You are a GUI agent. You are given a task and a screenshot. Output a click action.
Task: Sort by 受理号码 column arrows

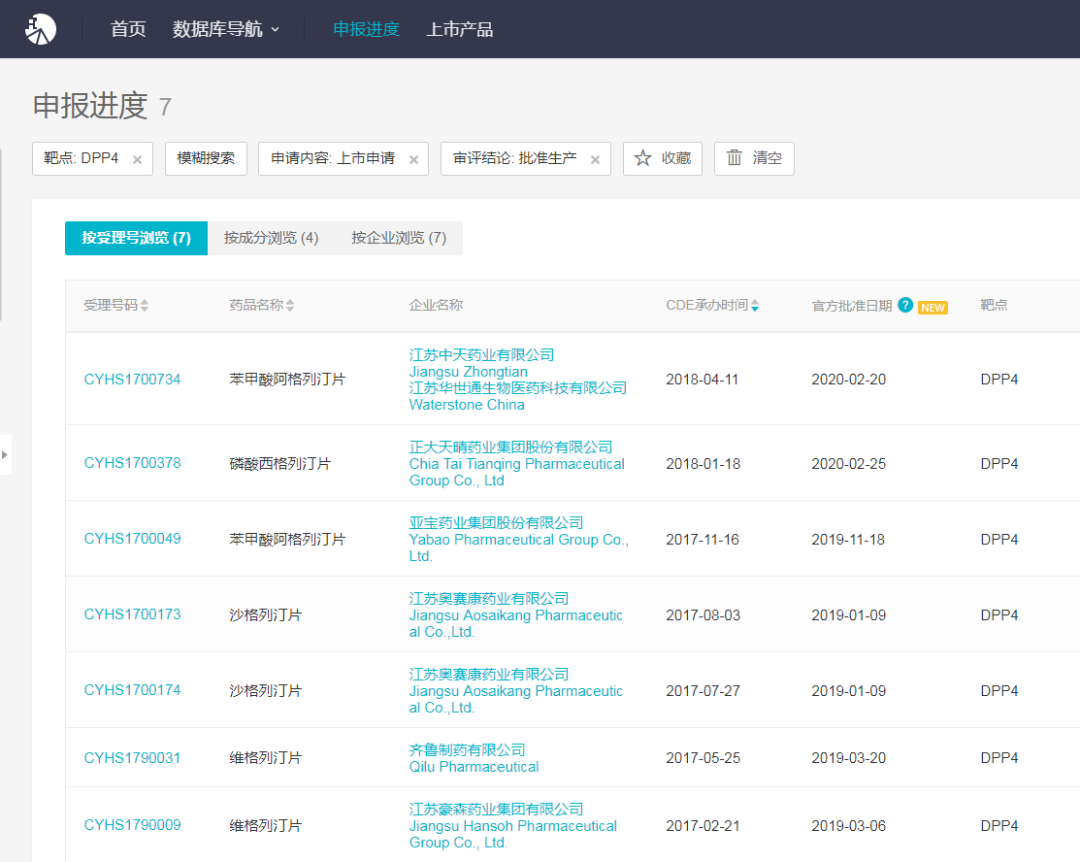[144, 305]
